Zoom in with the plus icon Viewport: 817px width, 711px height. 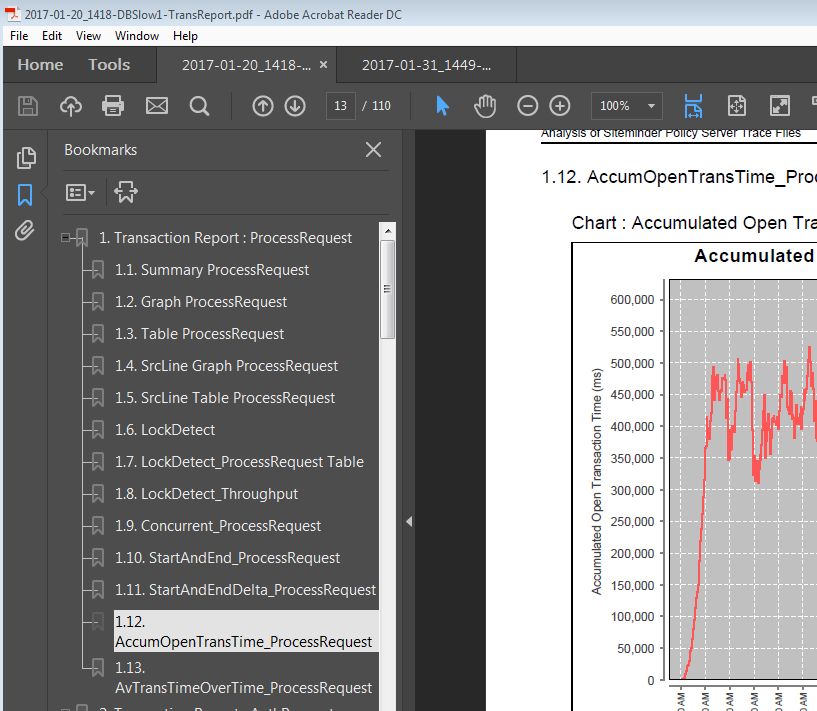(560, 106)
